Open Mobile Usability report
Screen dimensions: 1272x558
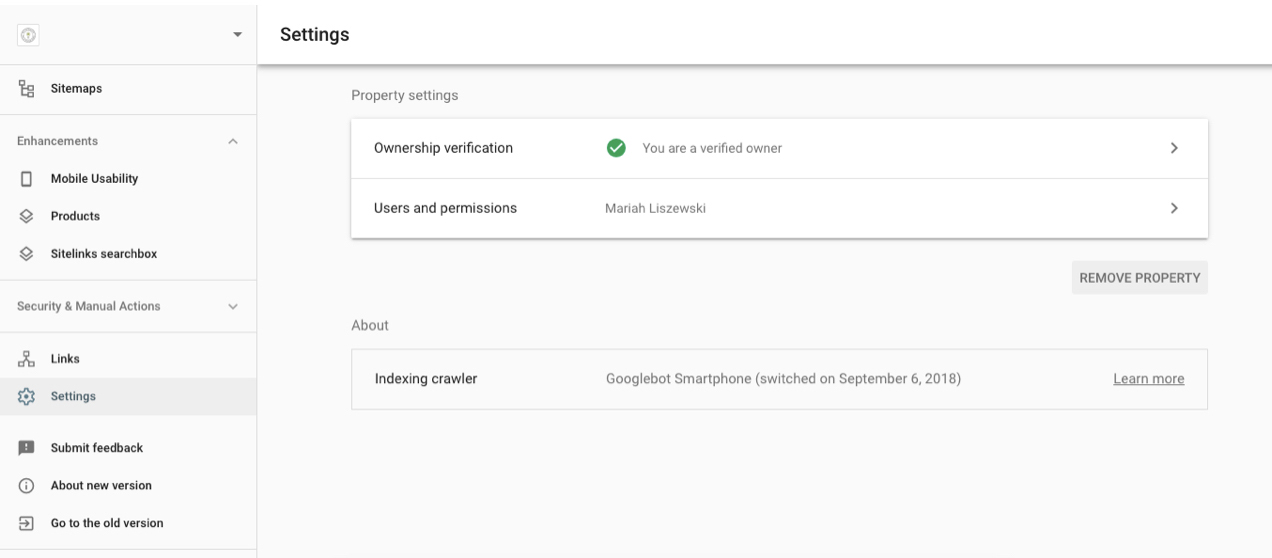(94, 179)
